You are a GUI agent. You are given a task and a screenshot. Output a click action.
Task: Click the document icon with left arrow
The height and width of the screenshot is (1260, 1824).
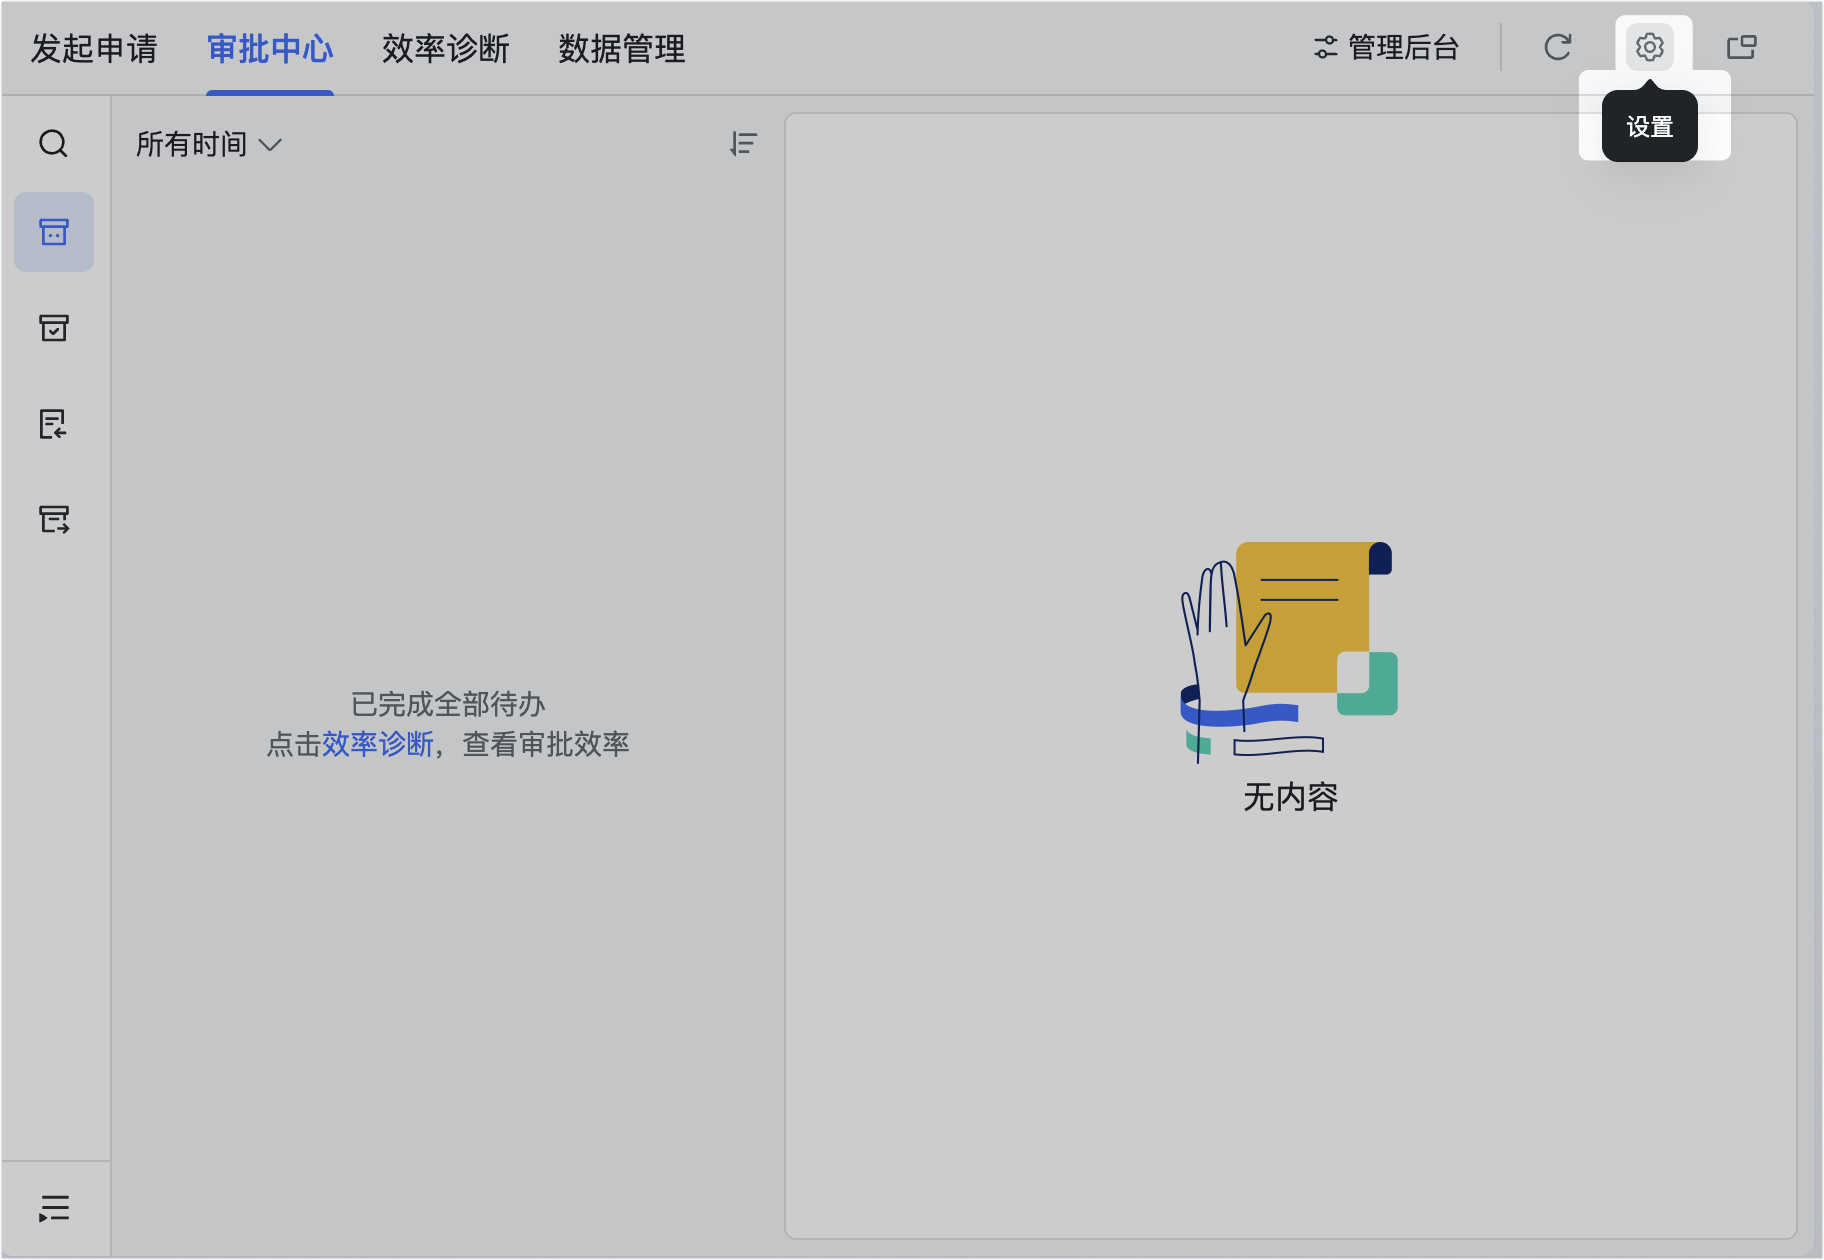[x=54, y=424]
